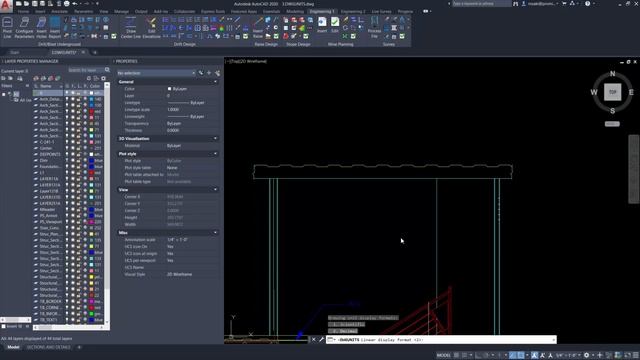The height and width of the screenshot is (360, 640).
Task: Toggle On light bulb for Arch_Deta layer
Action: tap(67, 99)
